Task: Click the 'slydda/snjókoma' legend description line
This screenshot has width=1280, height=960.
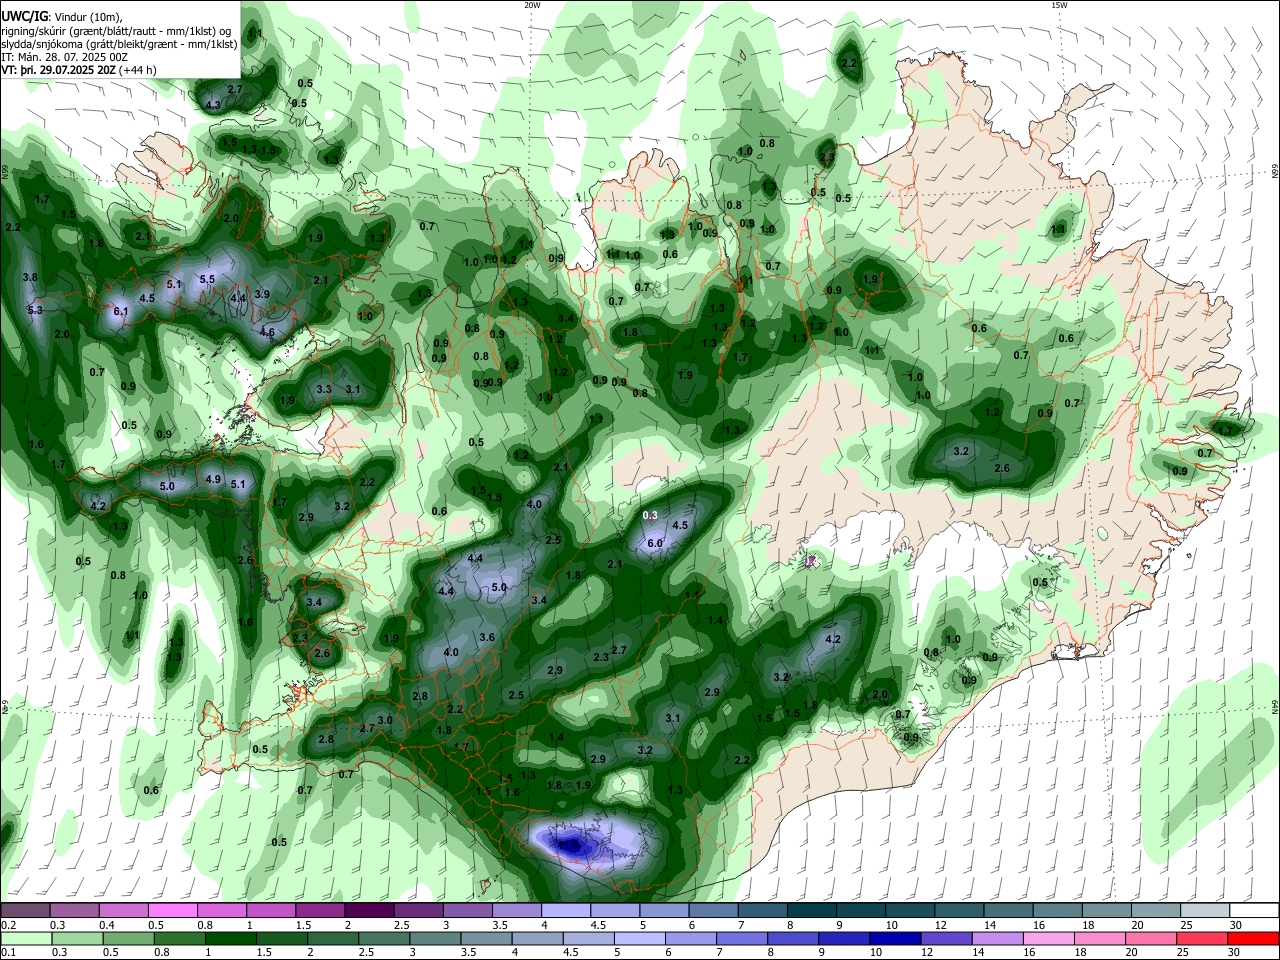Action: click(119, 44)
